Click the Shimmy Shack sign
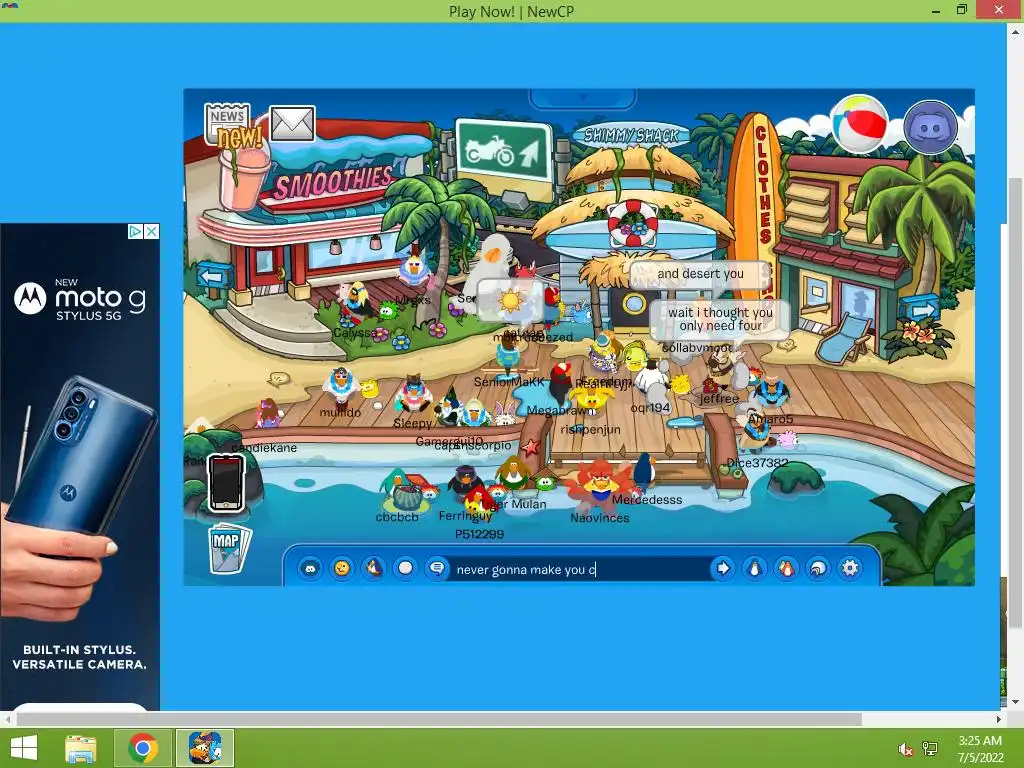 coord(631,135)
